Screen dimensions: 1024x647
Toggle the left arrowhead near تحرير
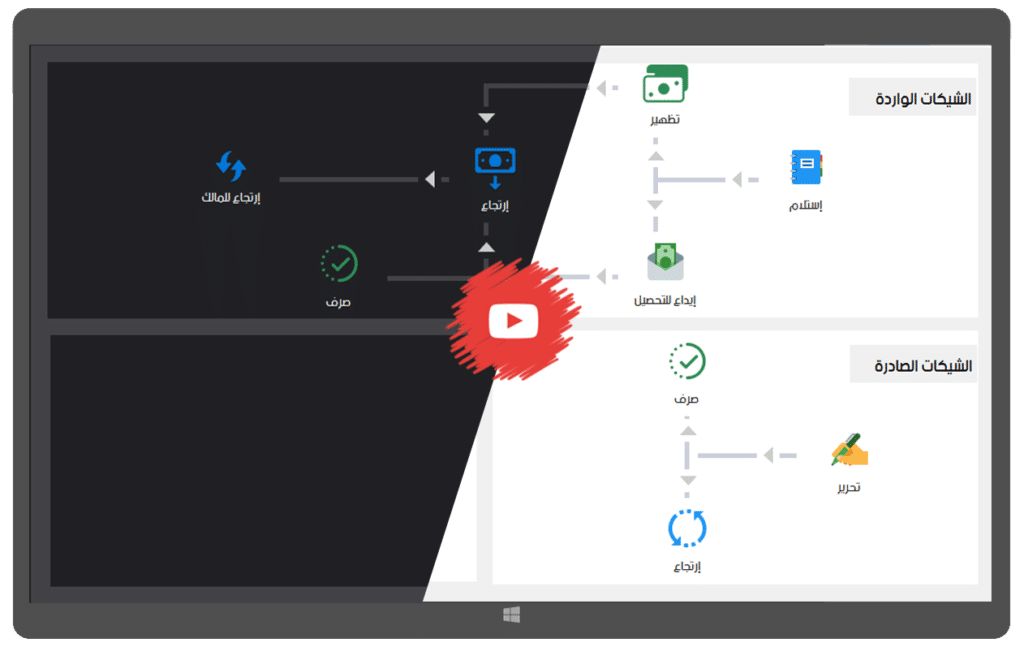coord(770,457)
